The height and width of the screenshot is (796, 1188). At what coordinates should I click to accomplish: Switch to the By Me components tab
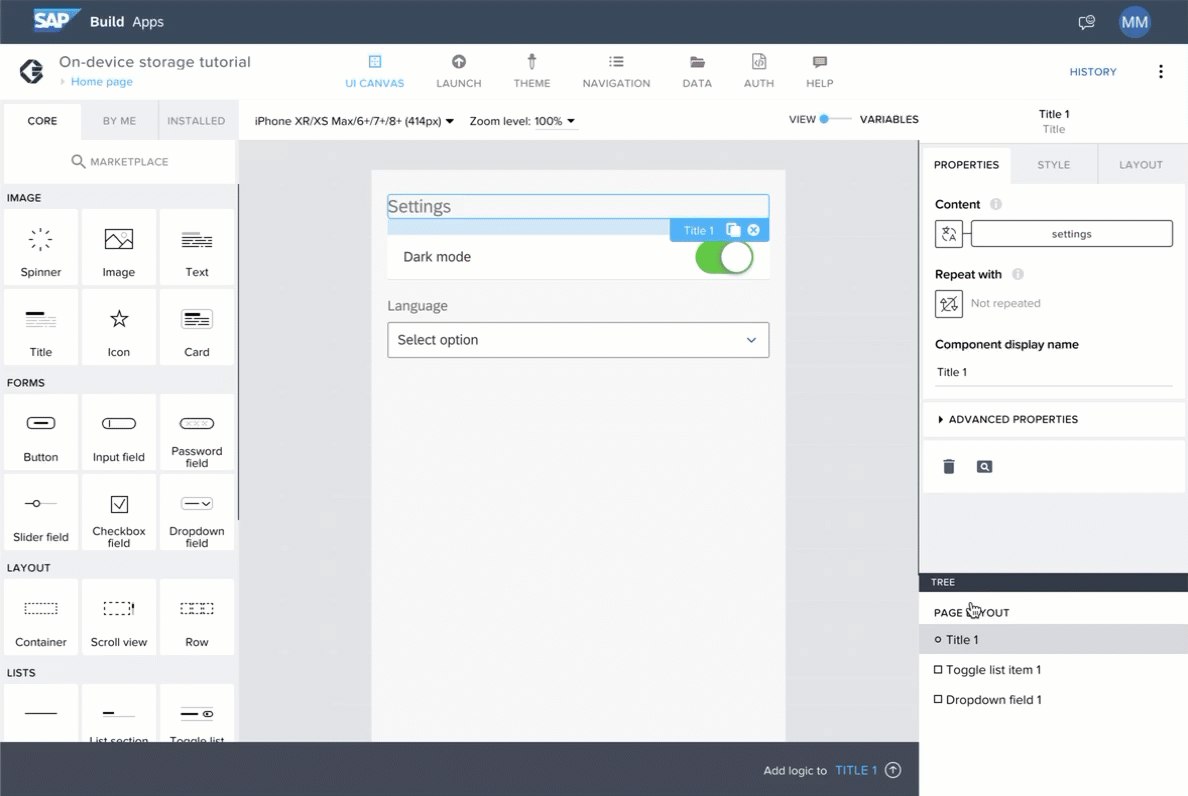119,120
